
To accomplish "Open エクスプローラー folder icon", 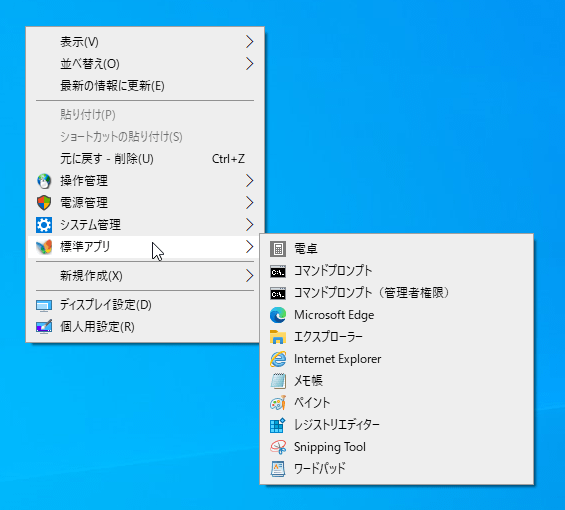I will click(x=278, y=337).
